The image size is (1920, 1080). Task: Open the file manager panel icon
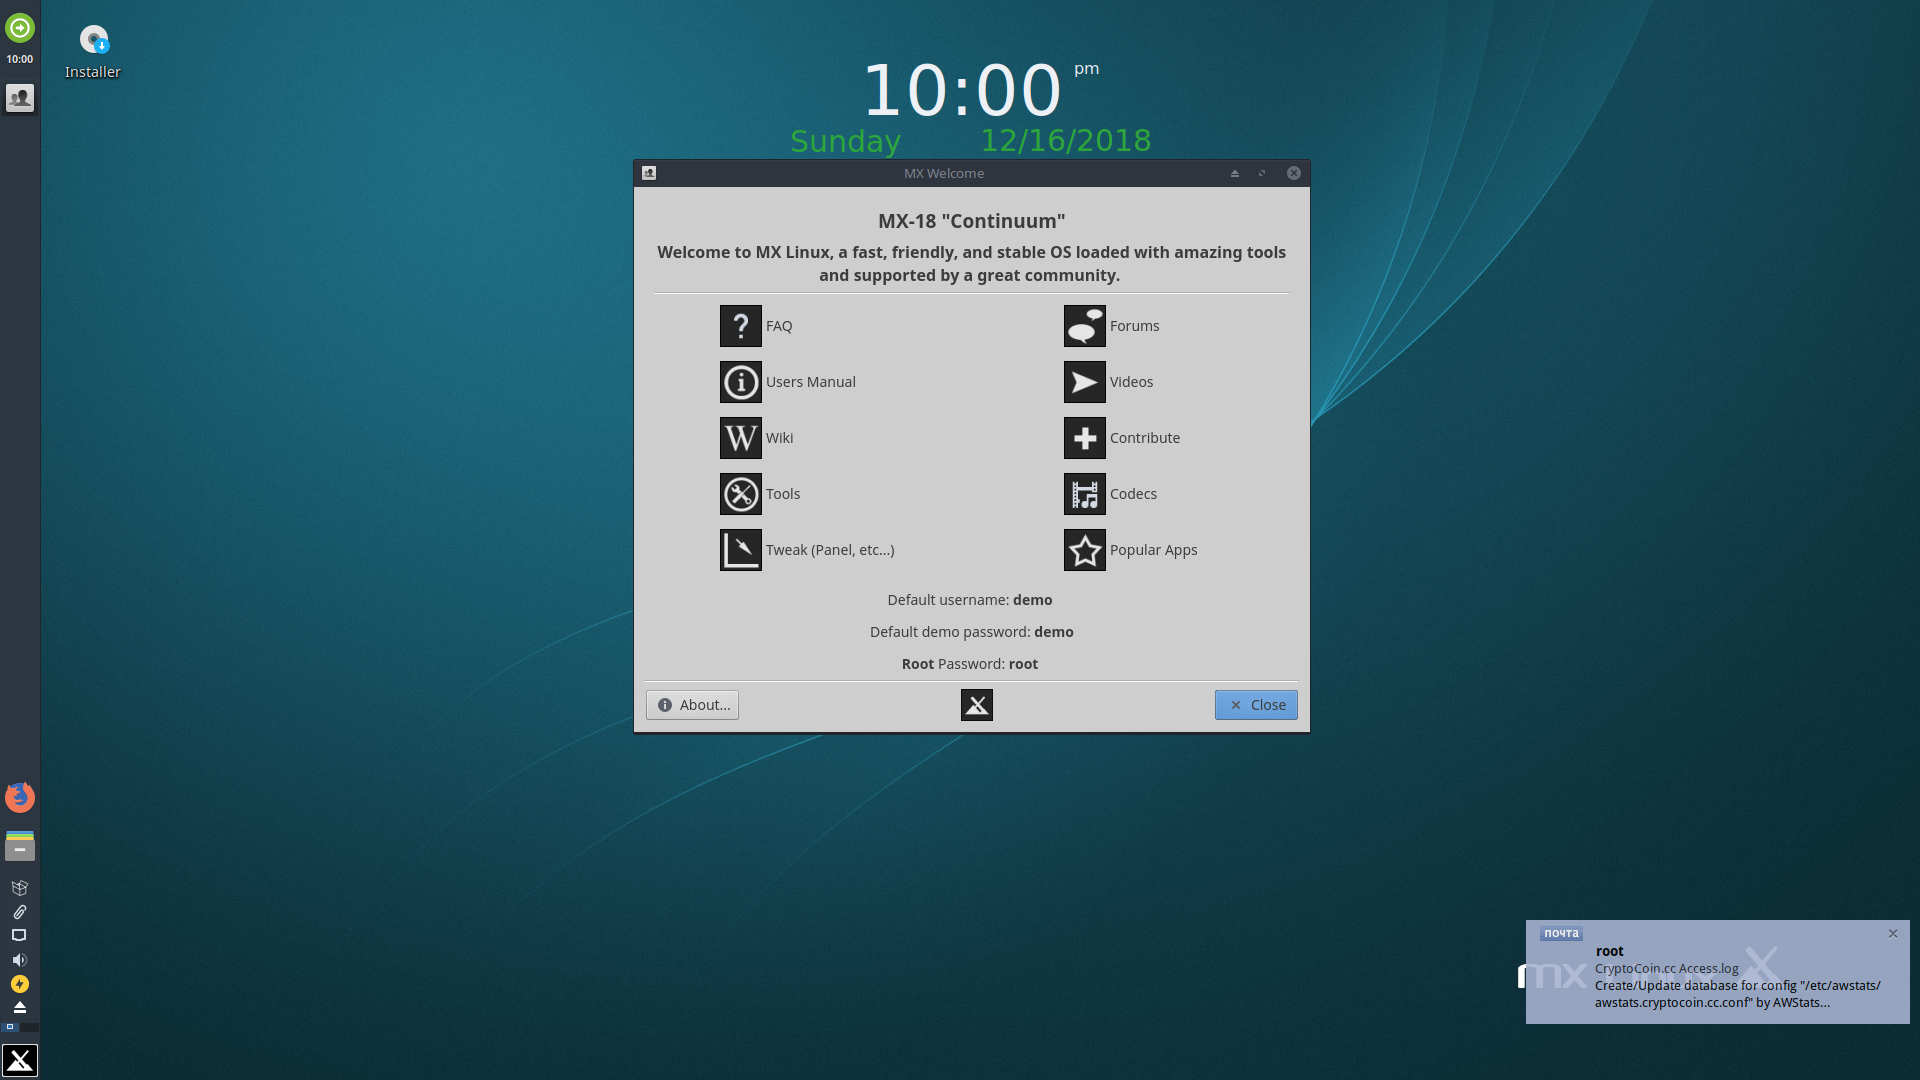point(20,846)
